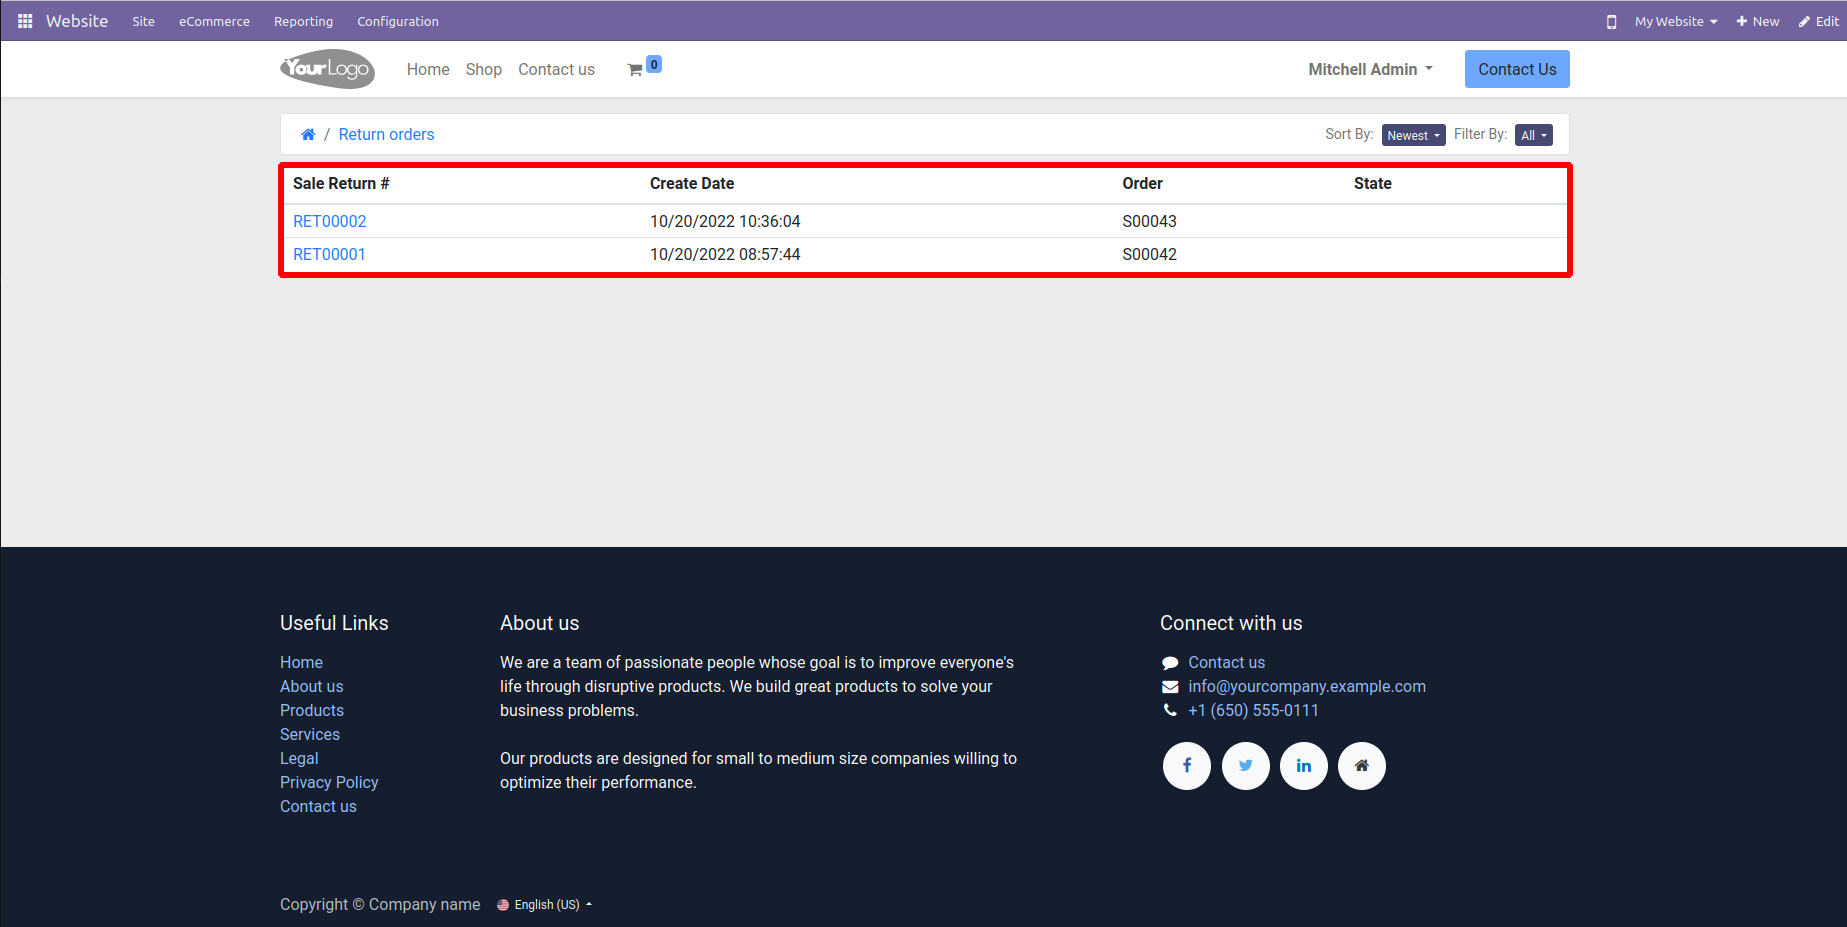Open the Site menu
Screen dimensions: 1847x927
[x=144, y=21]
